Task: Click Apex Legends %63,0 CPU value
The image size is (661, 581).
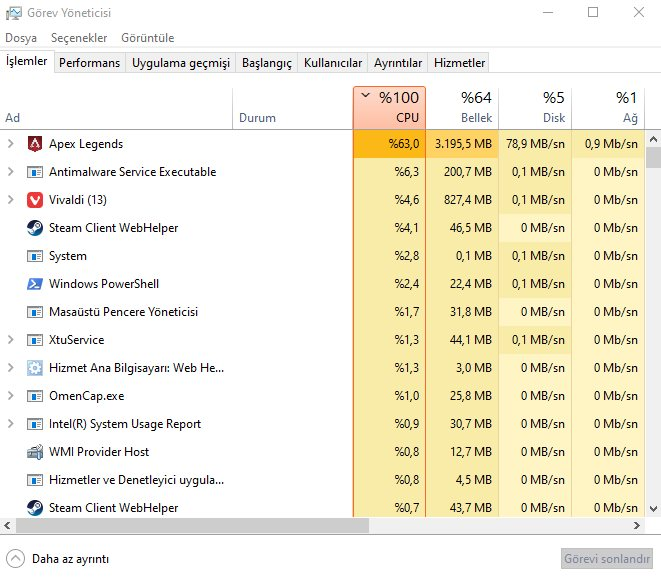Action: pyautogui.click(x=389, y=144)
